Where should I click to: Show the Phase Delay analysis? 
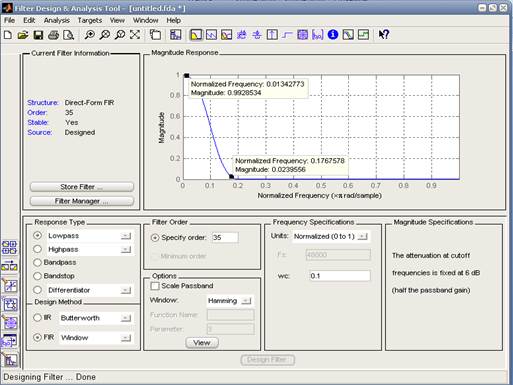257,35
